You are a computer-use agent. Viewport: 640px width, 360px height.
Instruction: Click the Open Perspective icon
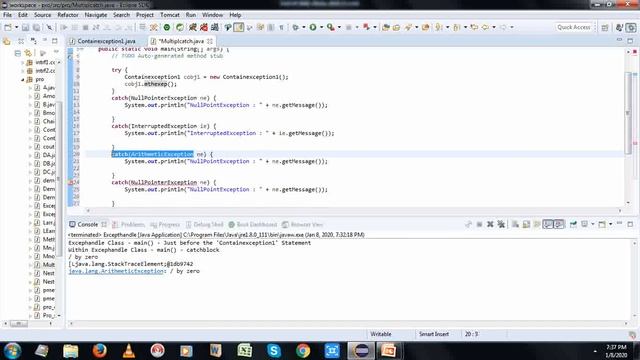[x=605, y=27]
